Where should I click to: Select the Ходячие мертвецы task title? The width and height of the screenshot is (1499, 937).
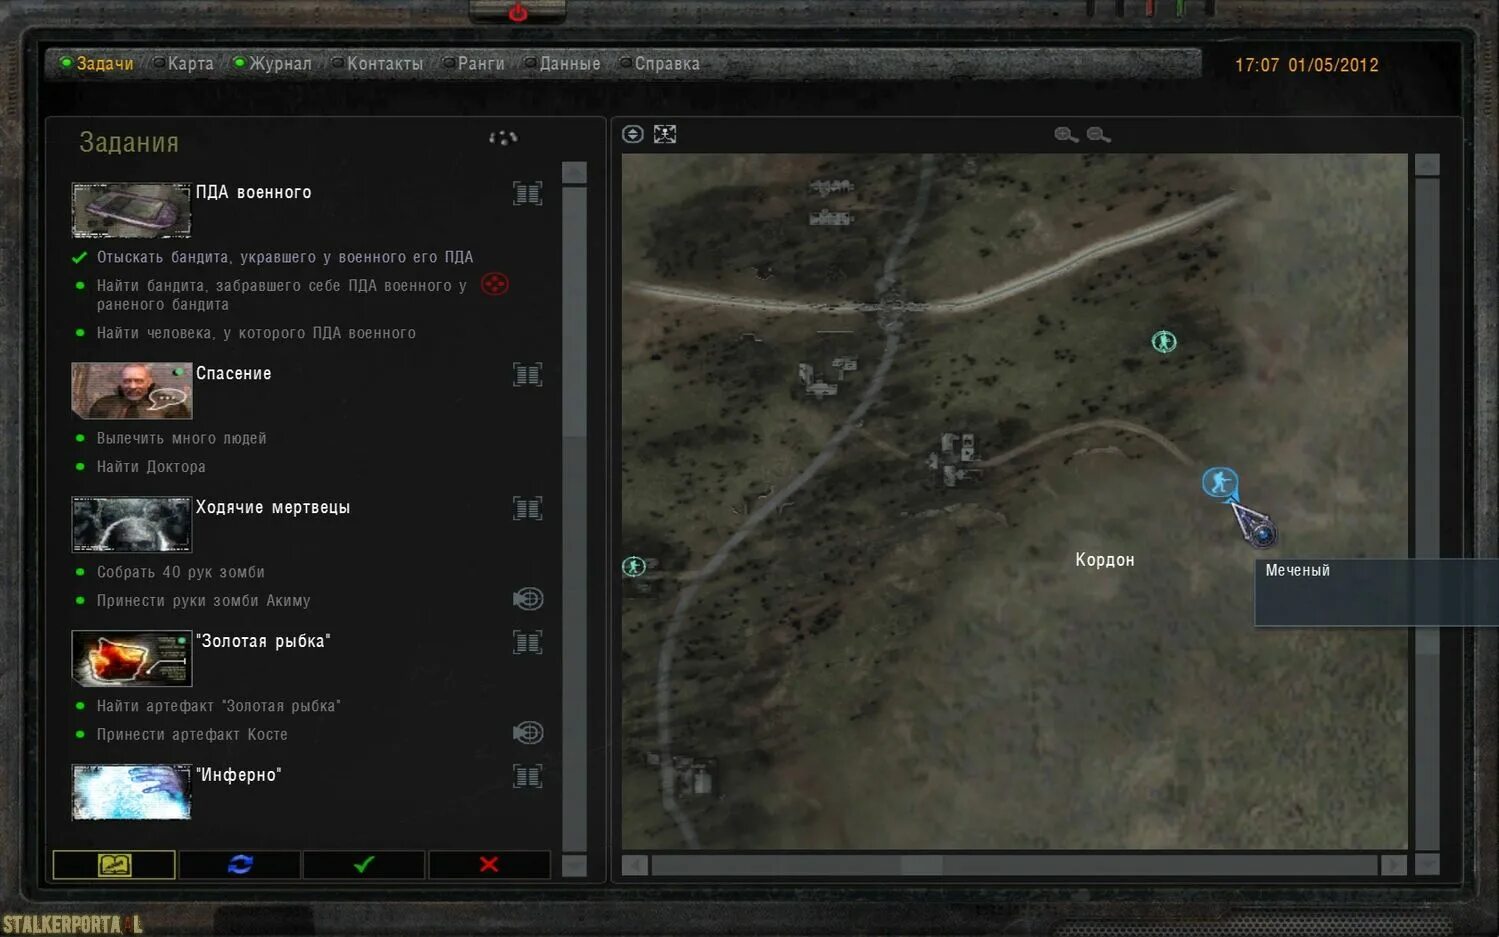click(273, 507)
